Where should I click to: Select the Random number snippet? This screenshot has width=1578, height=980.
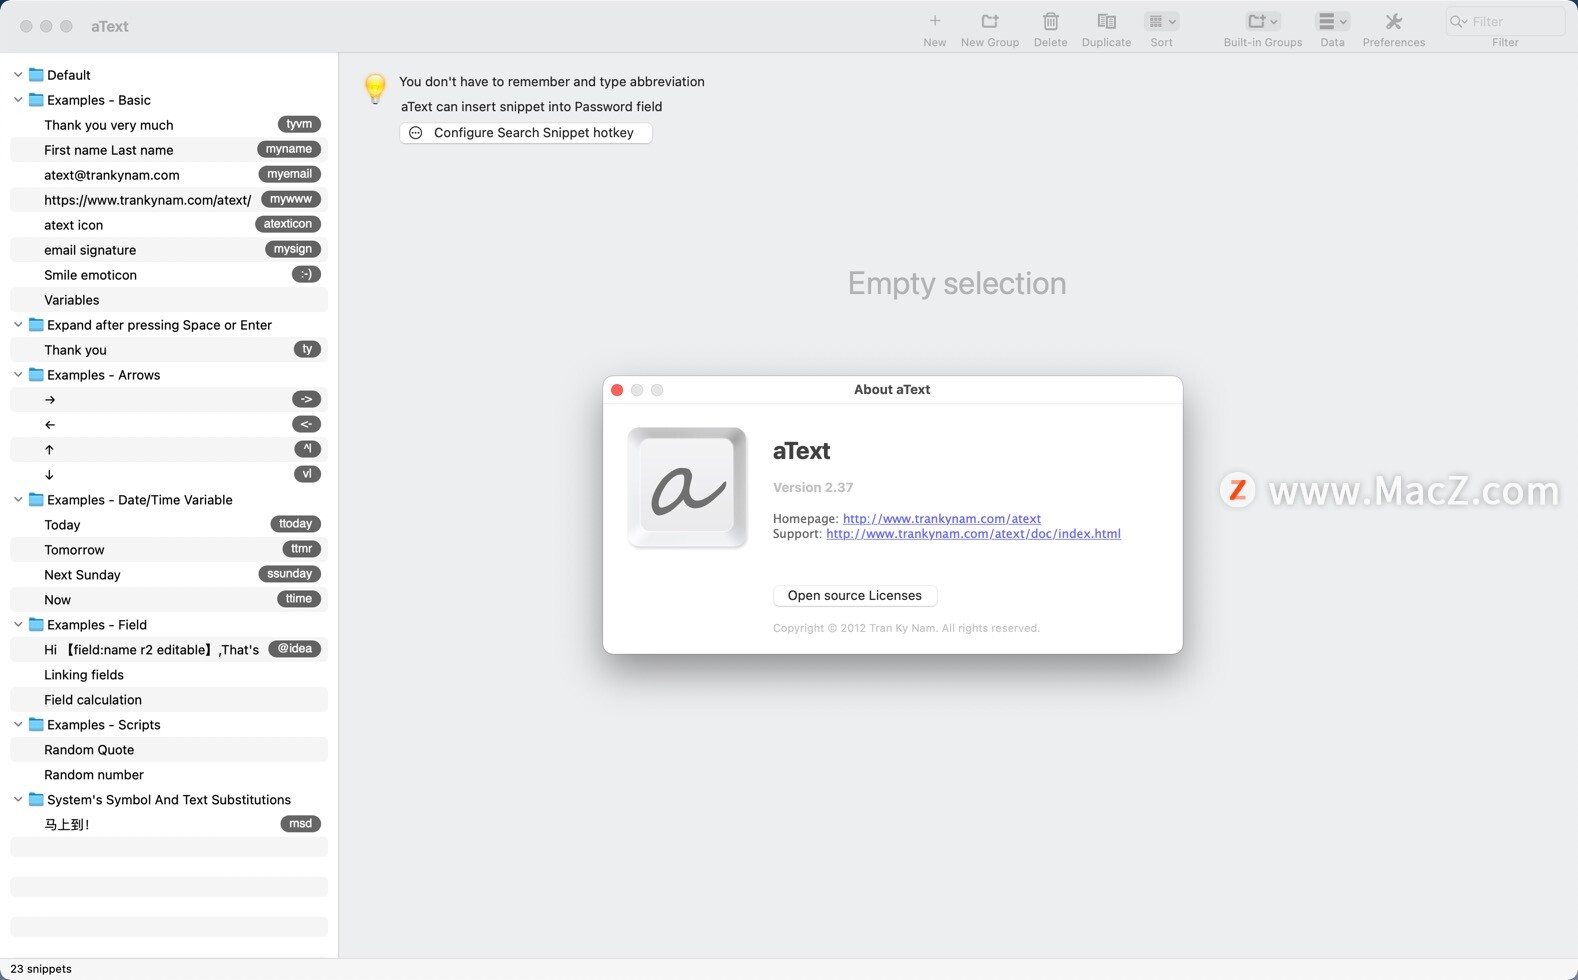pos(169,775)
